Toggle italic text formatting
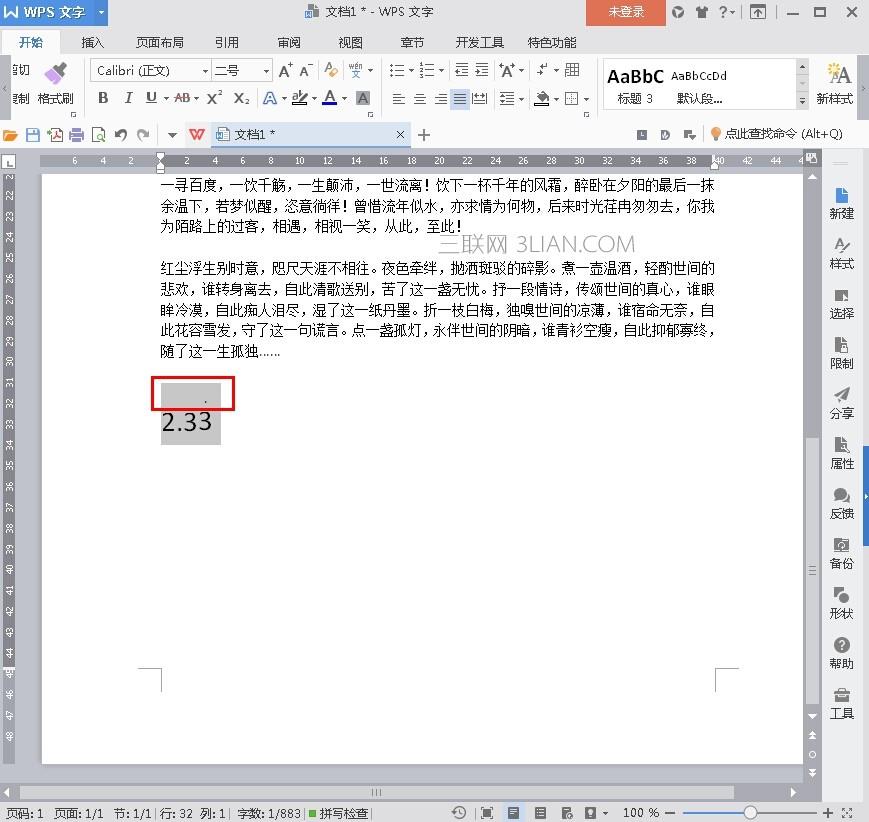 point(128,98)
